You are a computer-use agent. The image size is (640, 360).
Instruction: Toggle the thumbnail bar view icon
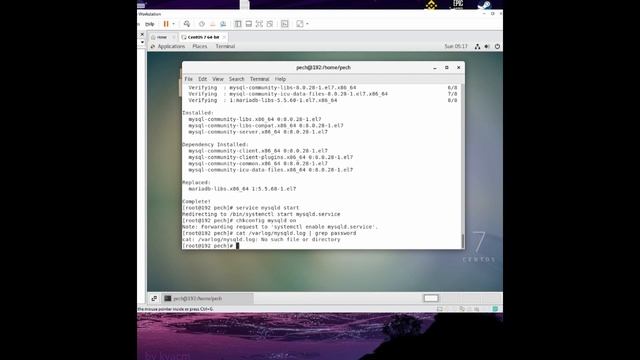[x=249, y=24]
